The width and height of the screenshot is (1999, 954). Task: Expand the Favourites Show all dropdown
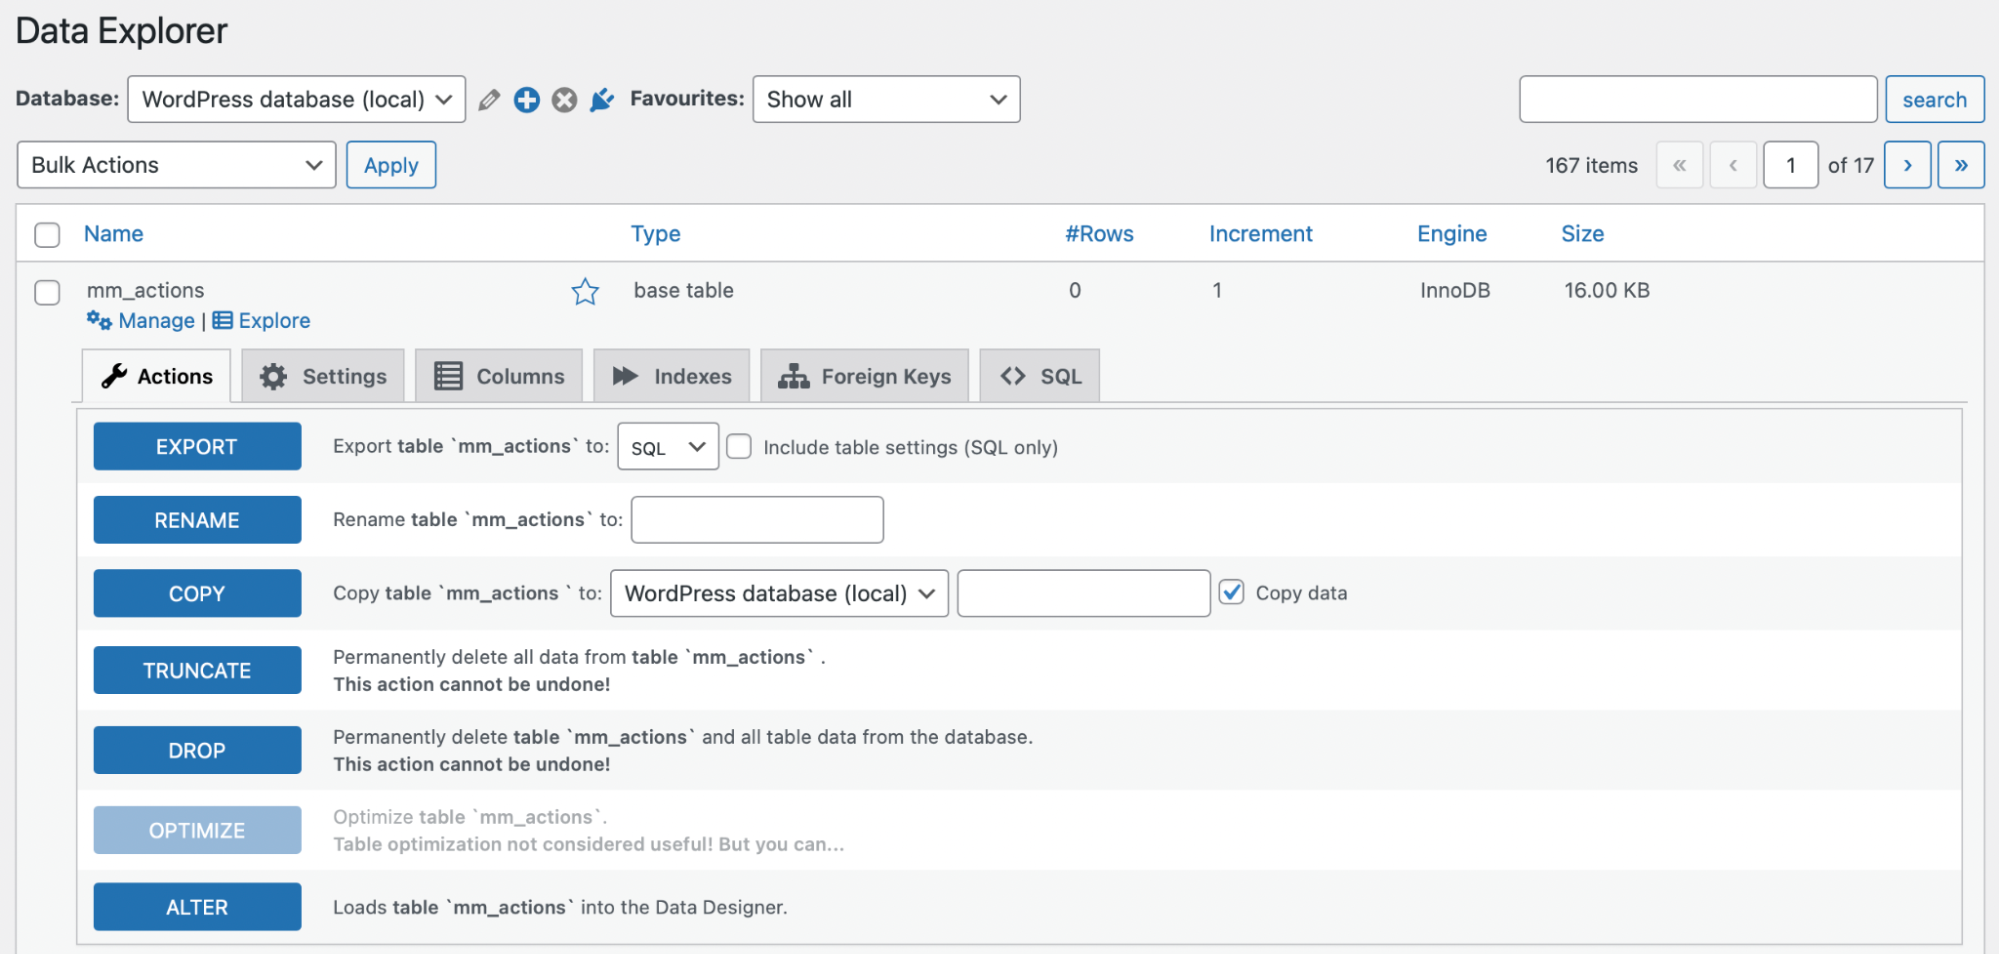tap(885, 100)
